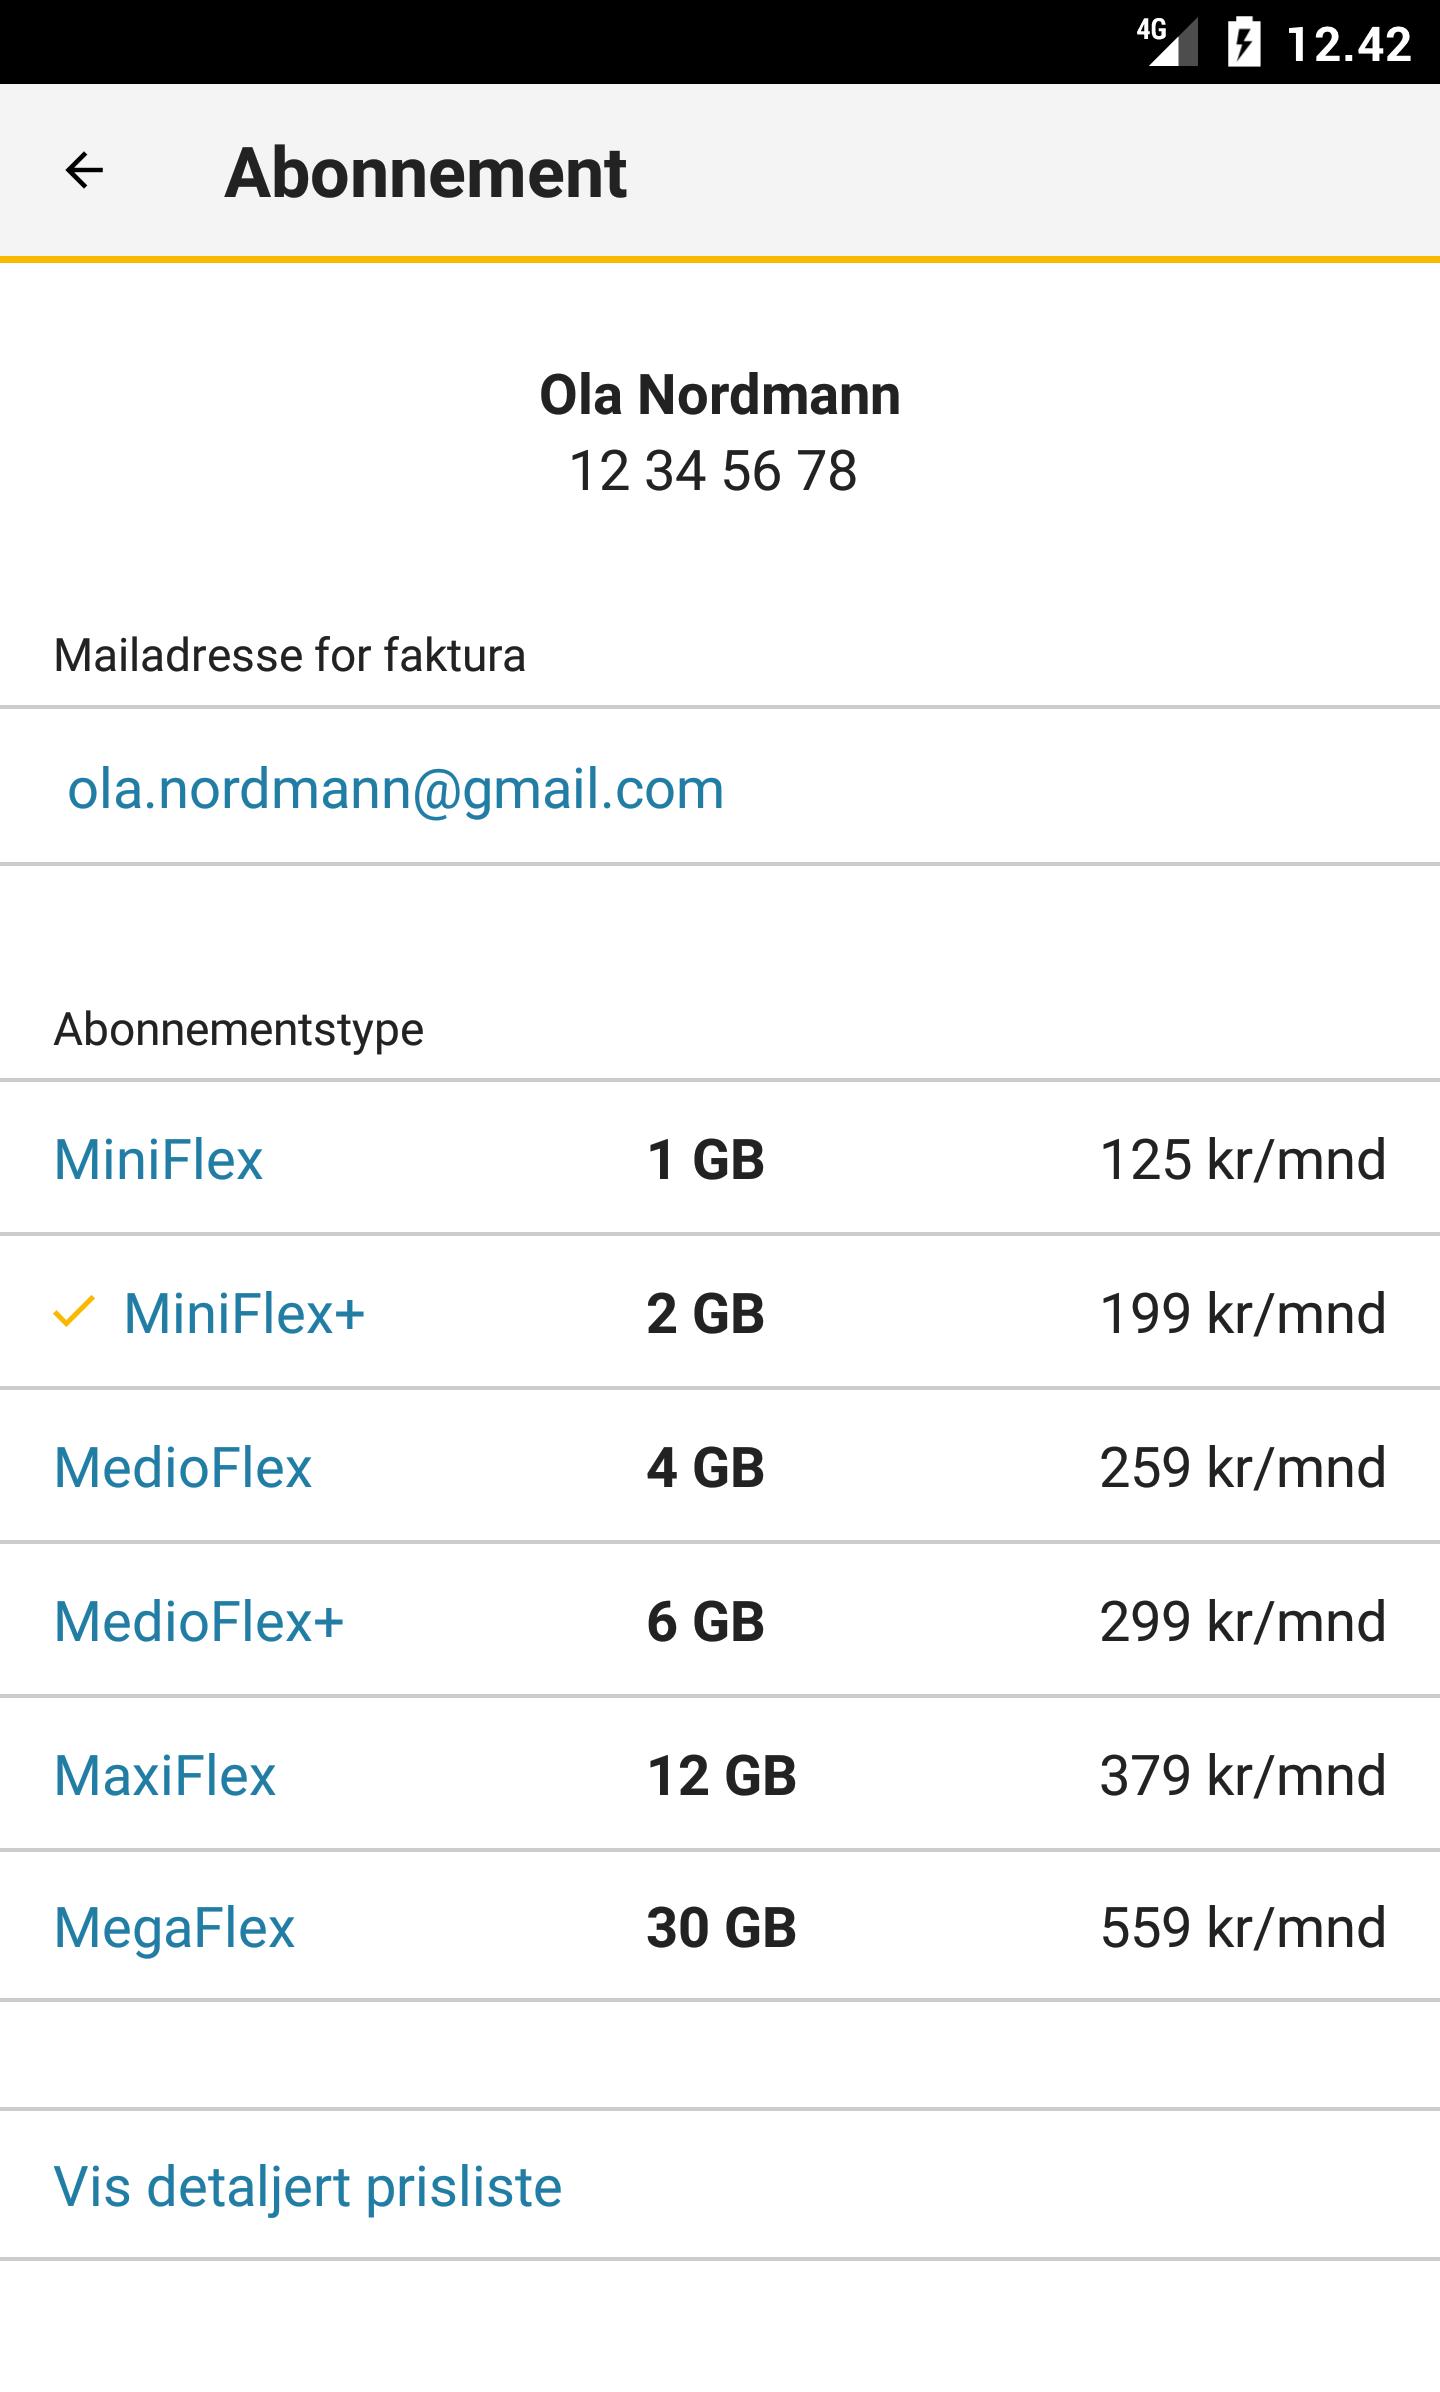Viewport: 1440px width, 2392px height.
Task: Edit the ola.nordmann@gmail.com invoice email
Action: coord(720,786)
